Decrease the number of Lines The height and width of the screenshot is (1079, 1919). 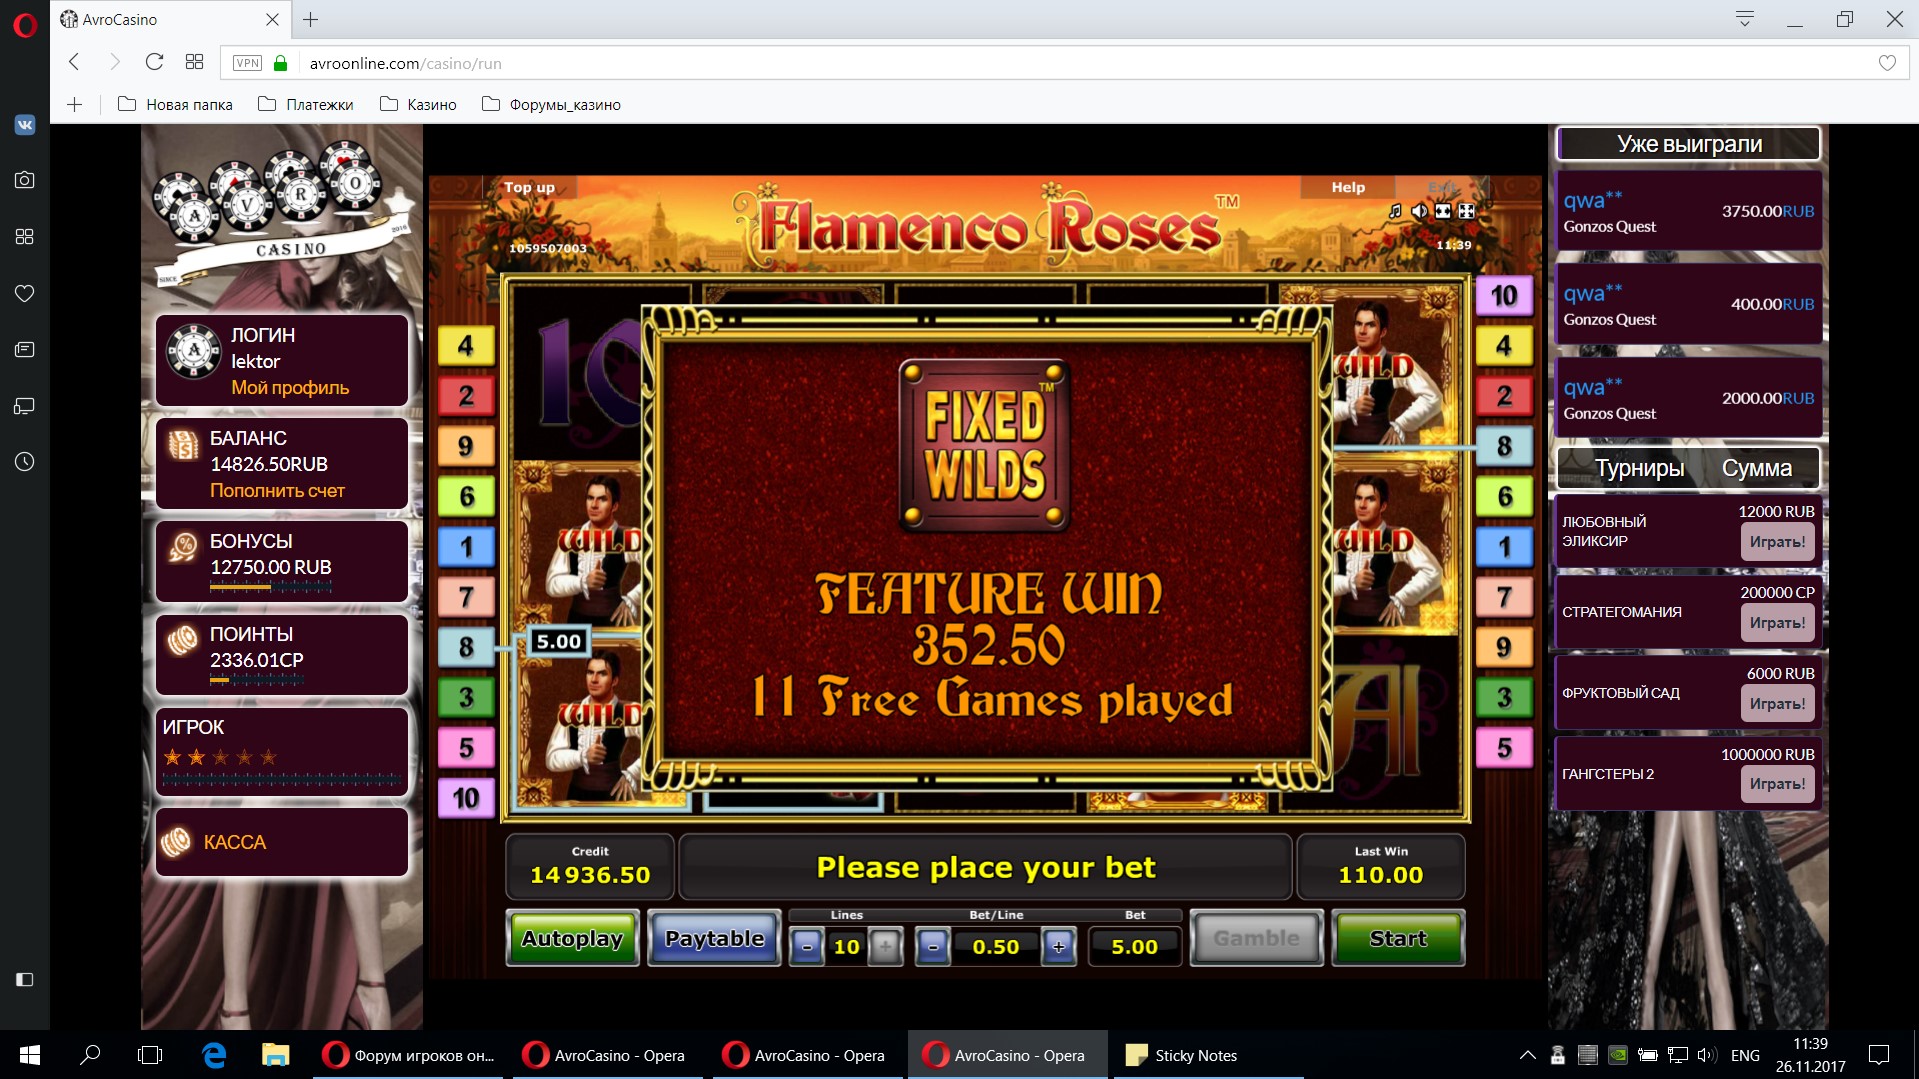807,946
